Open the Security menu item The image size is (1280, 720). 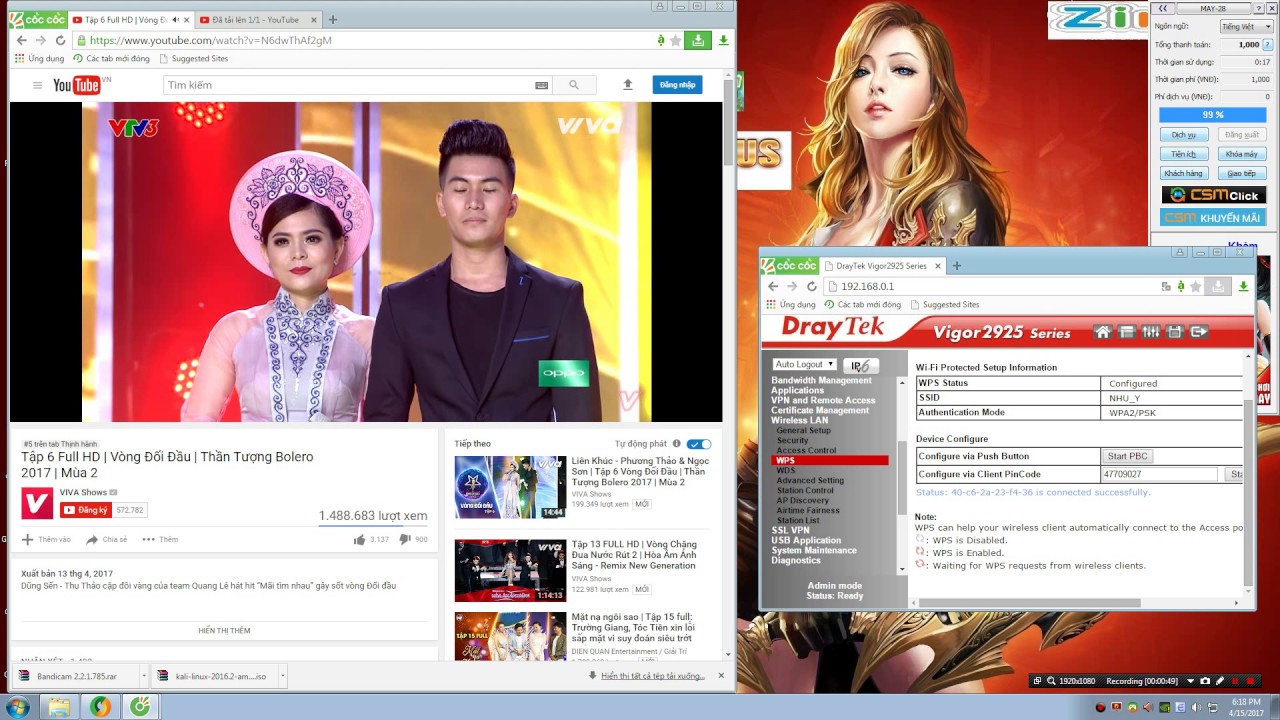pos(792,440)
